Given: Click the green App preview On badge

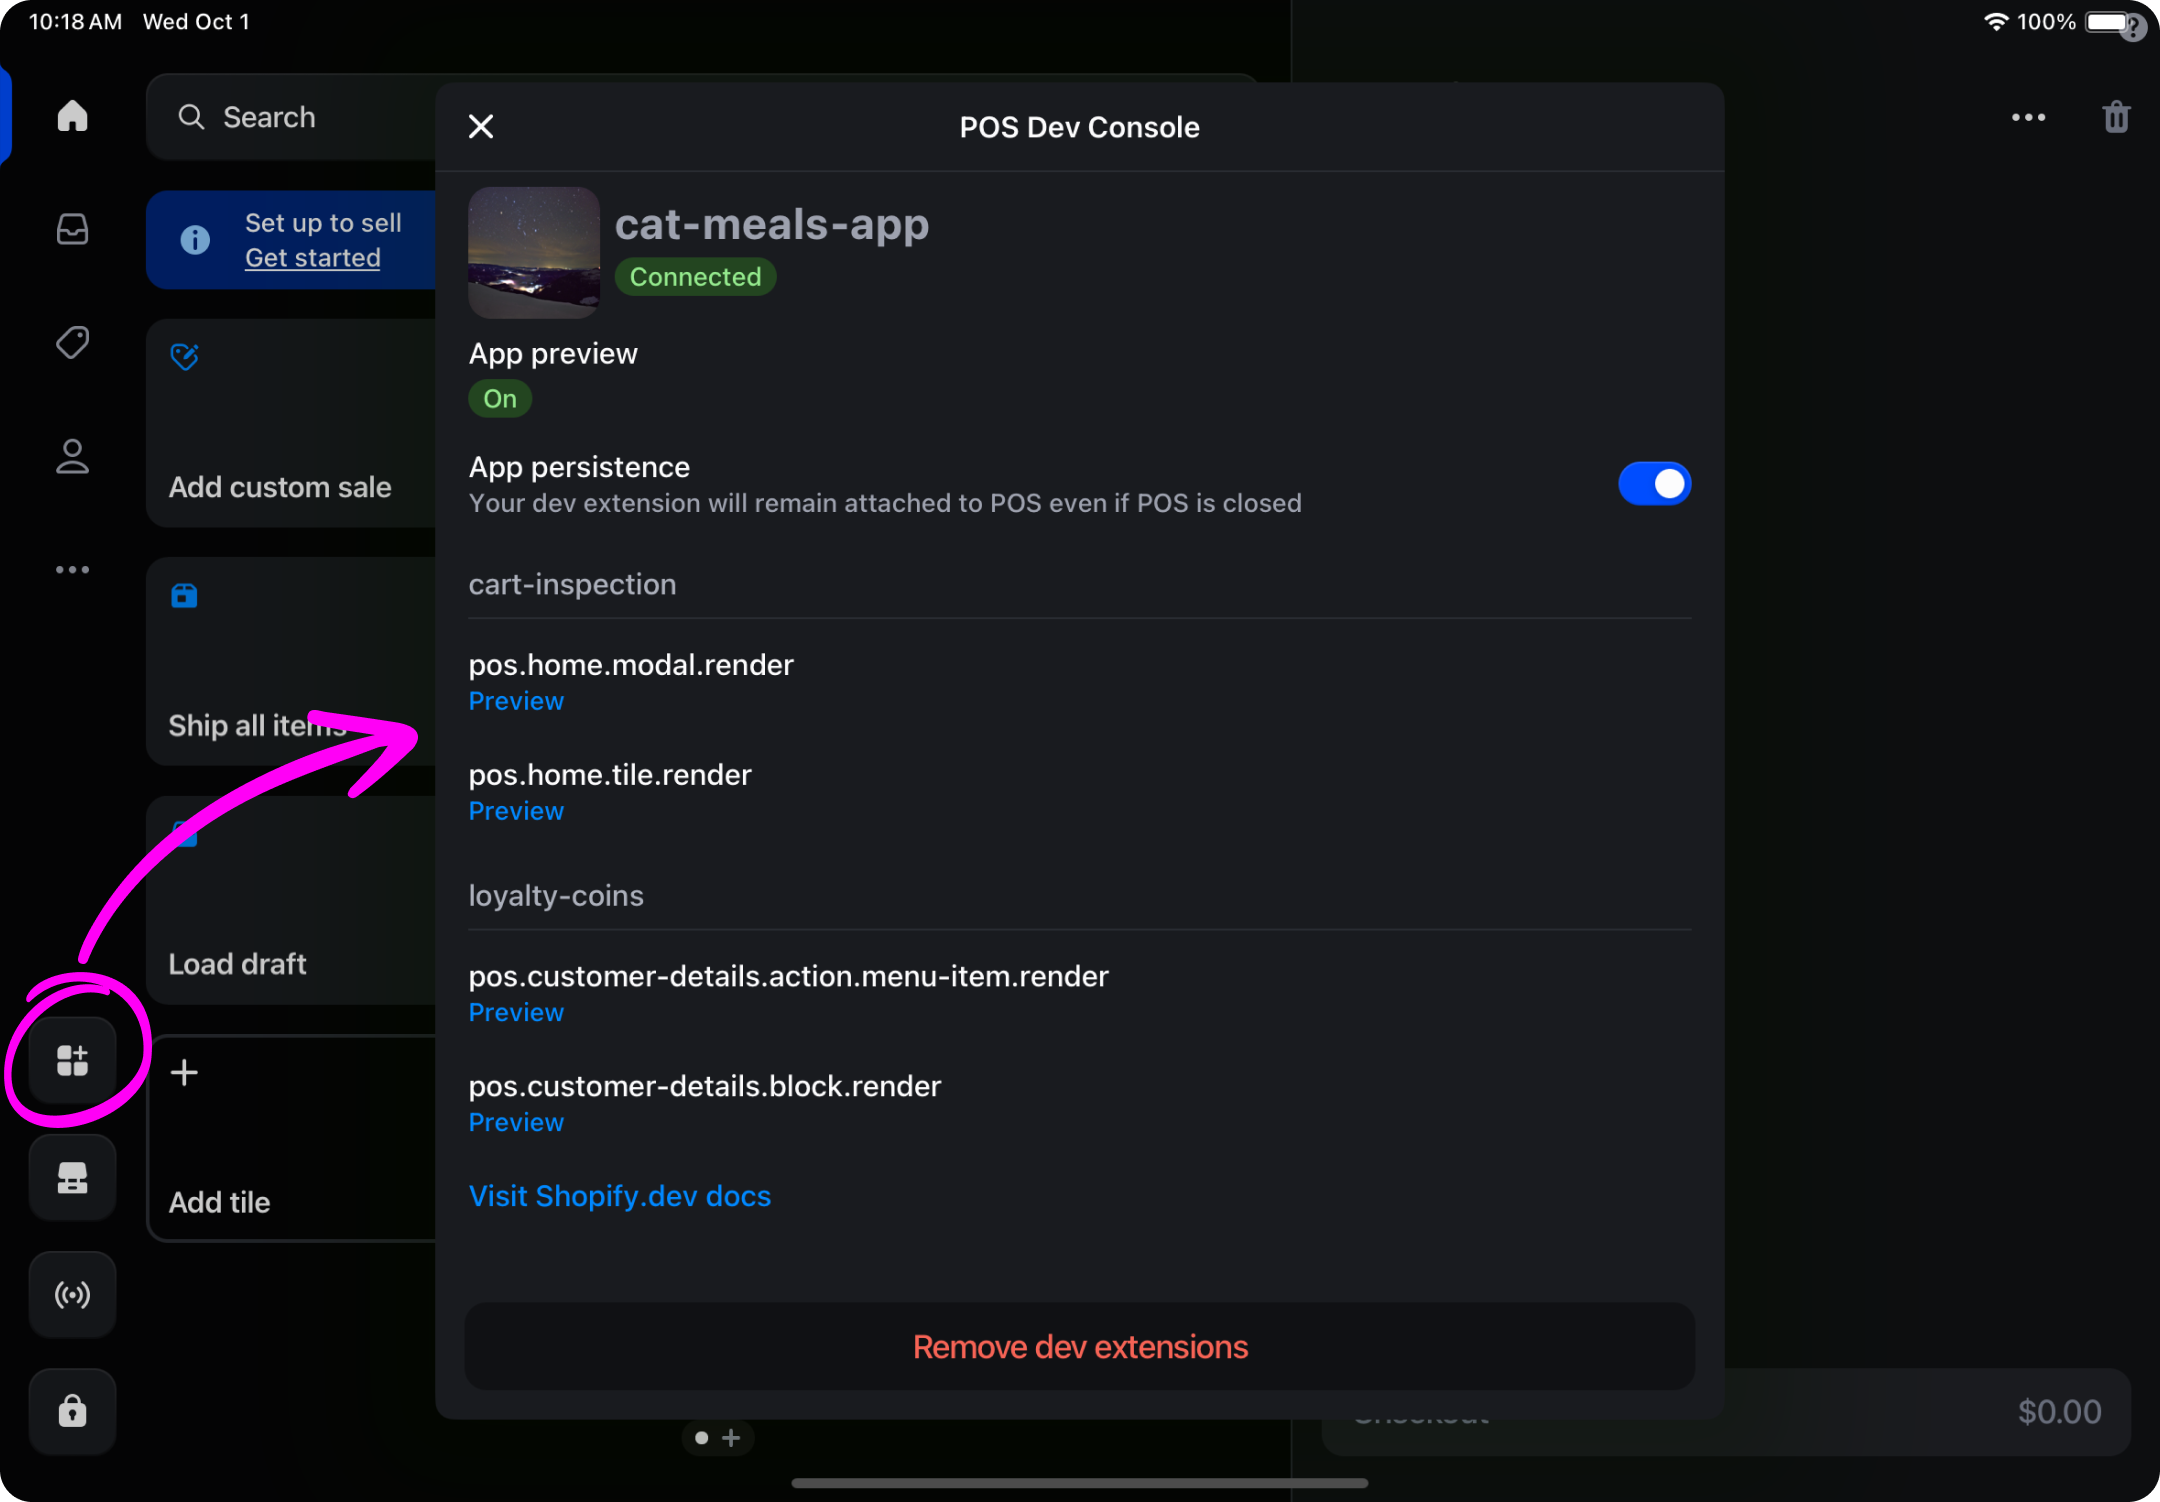Looking at the screenshot, I should tap(500, 398).
